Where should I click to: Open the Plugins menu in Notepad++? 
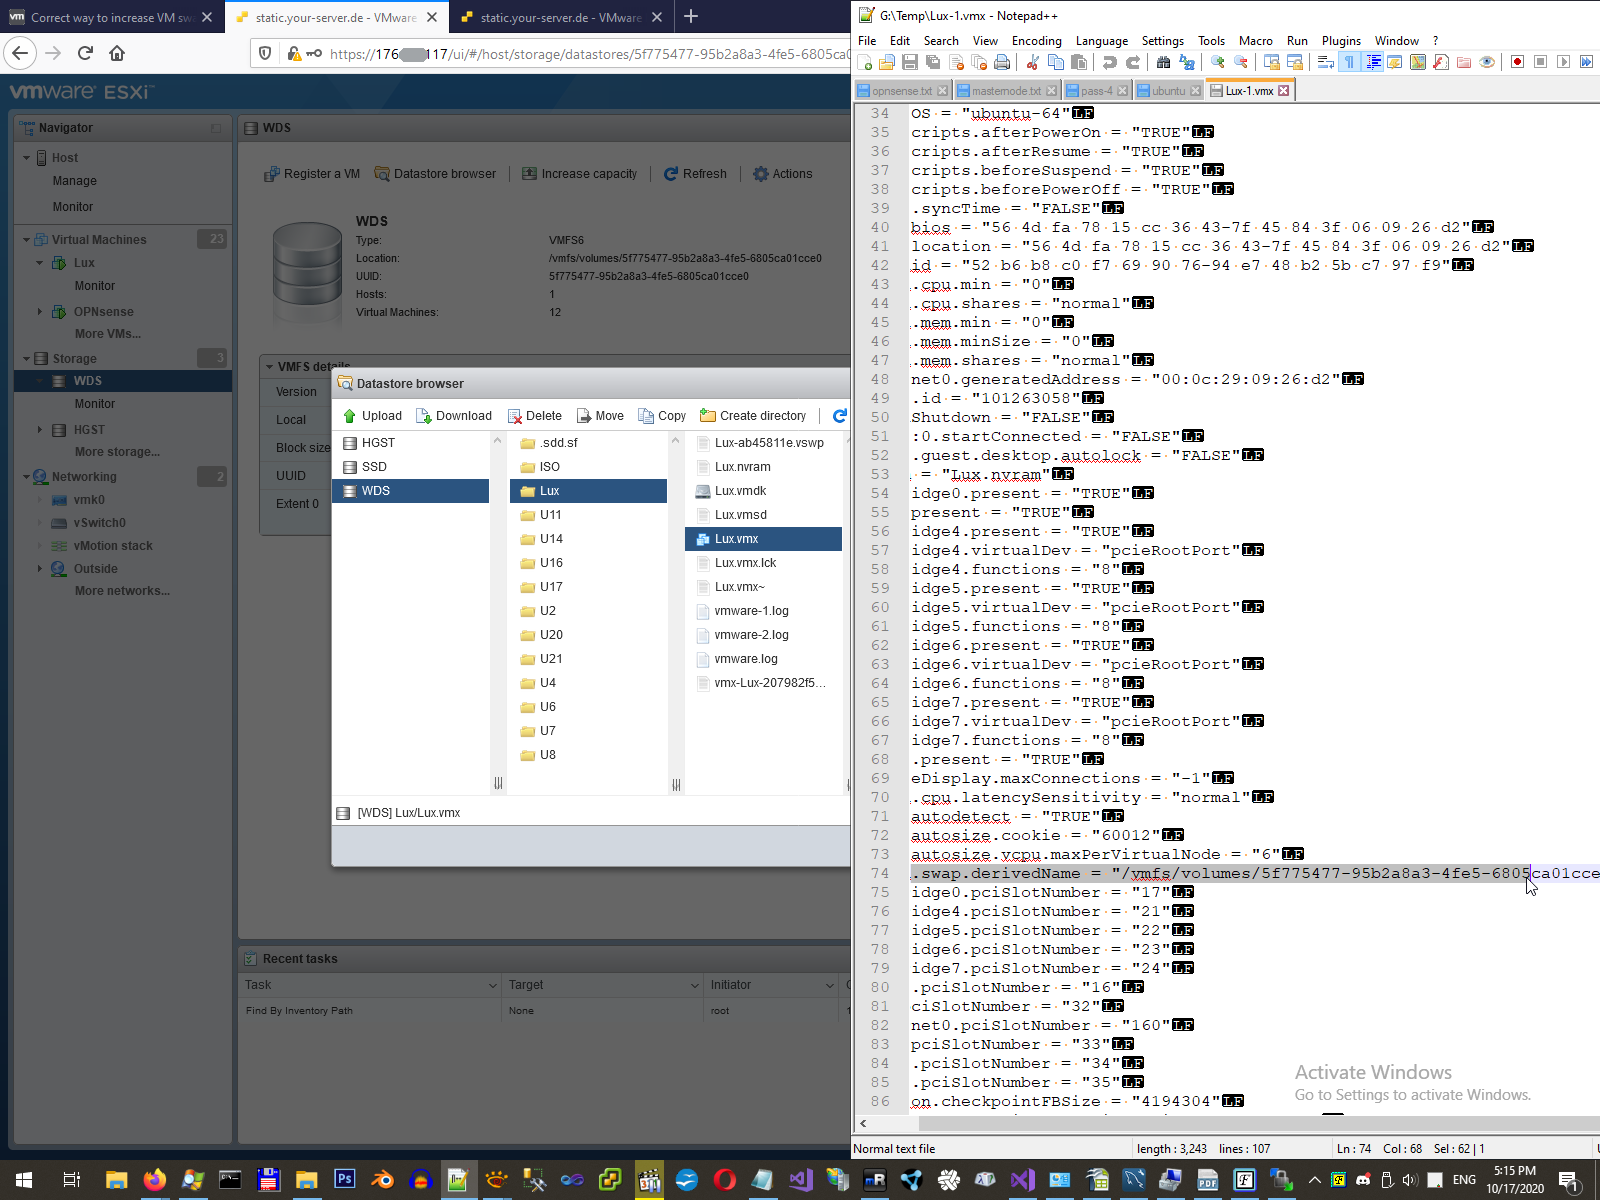point(1341,41)
